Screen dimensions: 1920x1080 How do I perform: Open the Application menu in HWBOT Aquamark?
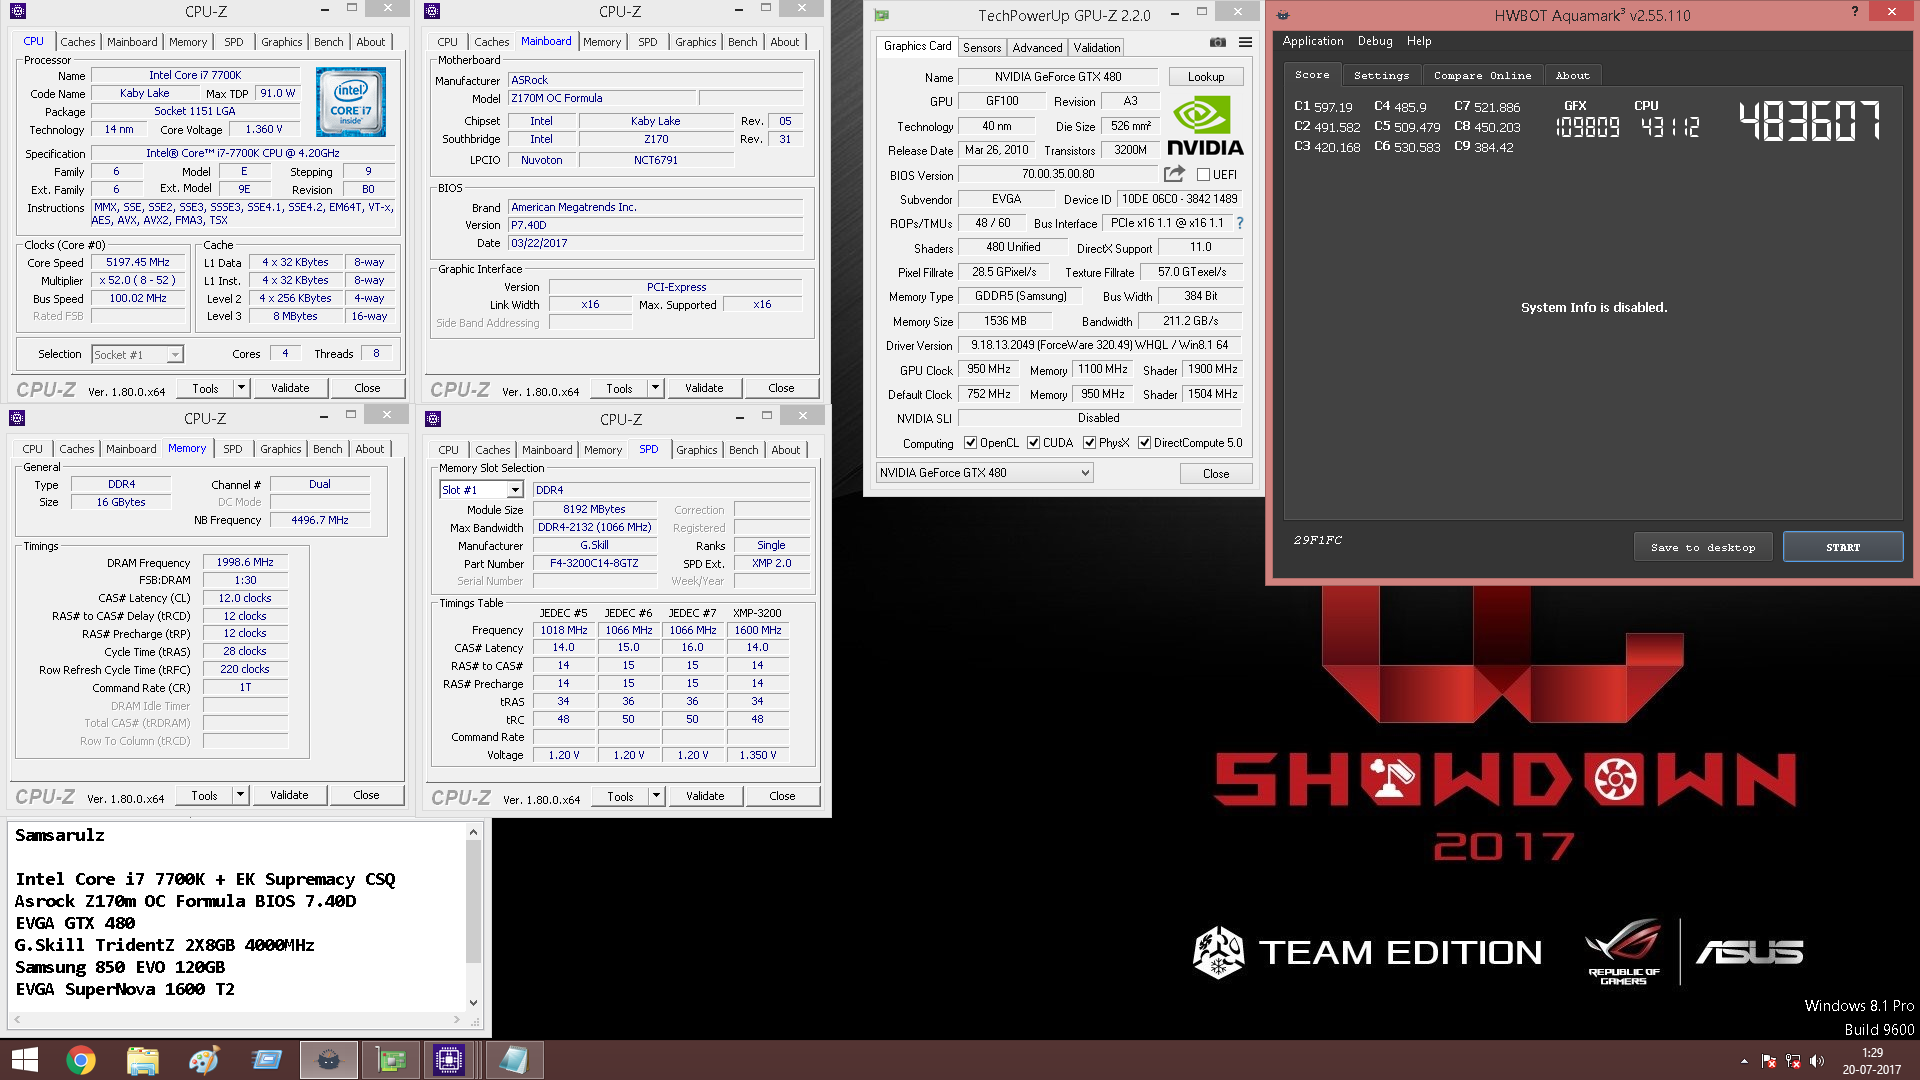1313,41
